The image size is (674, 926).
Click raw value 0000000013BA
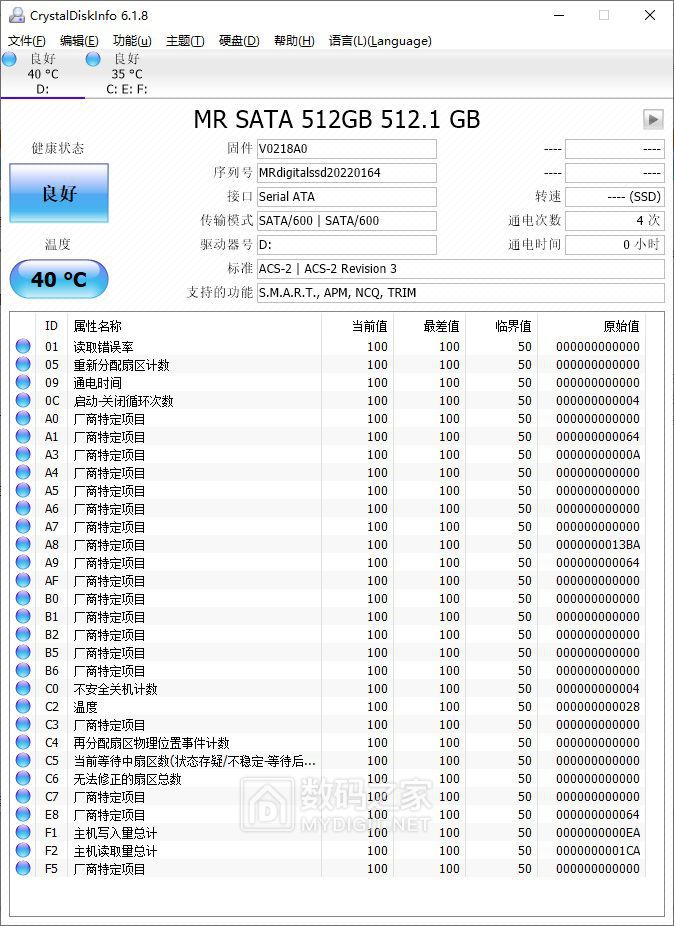coord(598,544)
